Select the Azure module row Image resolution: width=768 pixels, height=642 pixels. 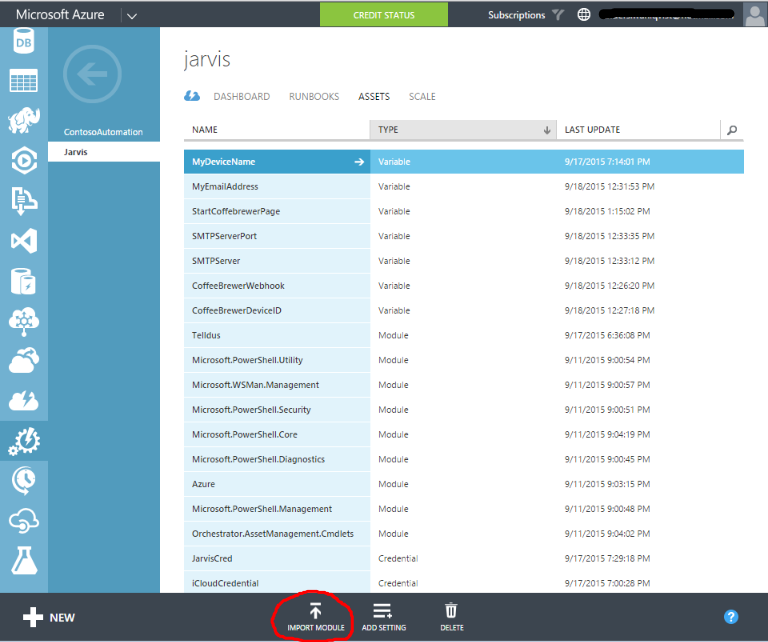coord(464,484)
